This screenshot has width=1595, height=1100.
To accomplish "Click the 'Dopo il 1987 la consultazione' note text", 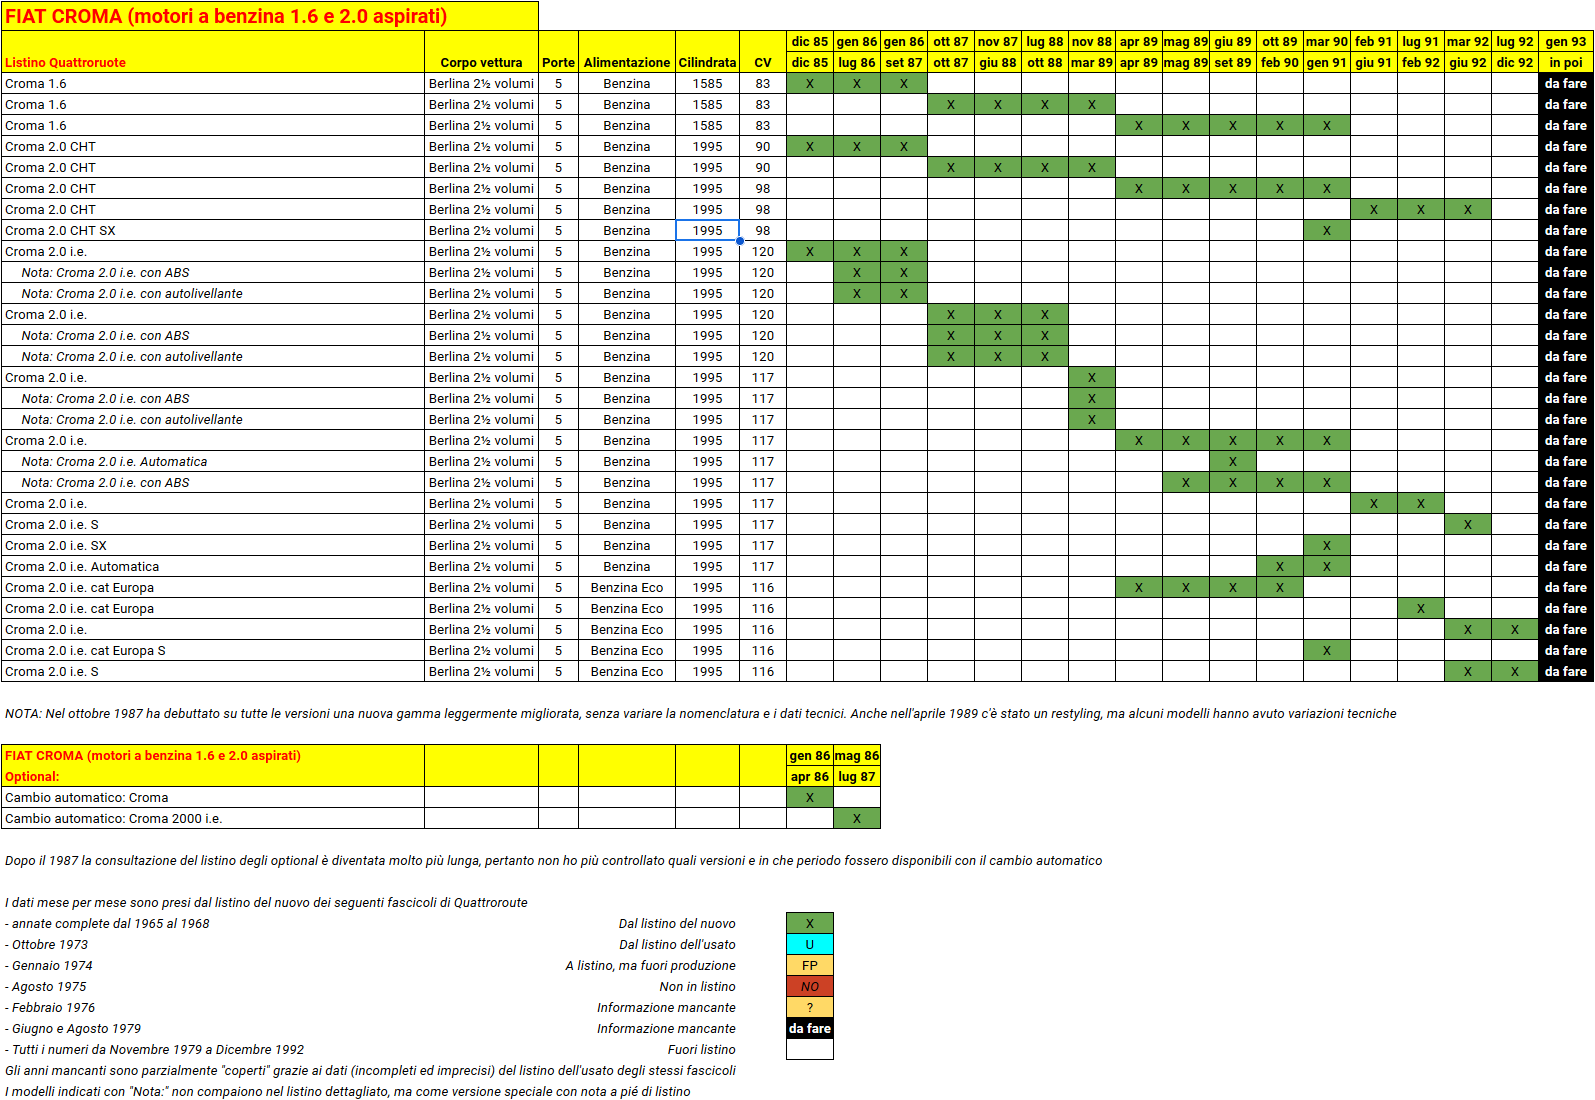I will (x=553, y=860).
